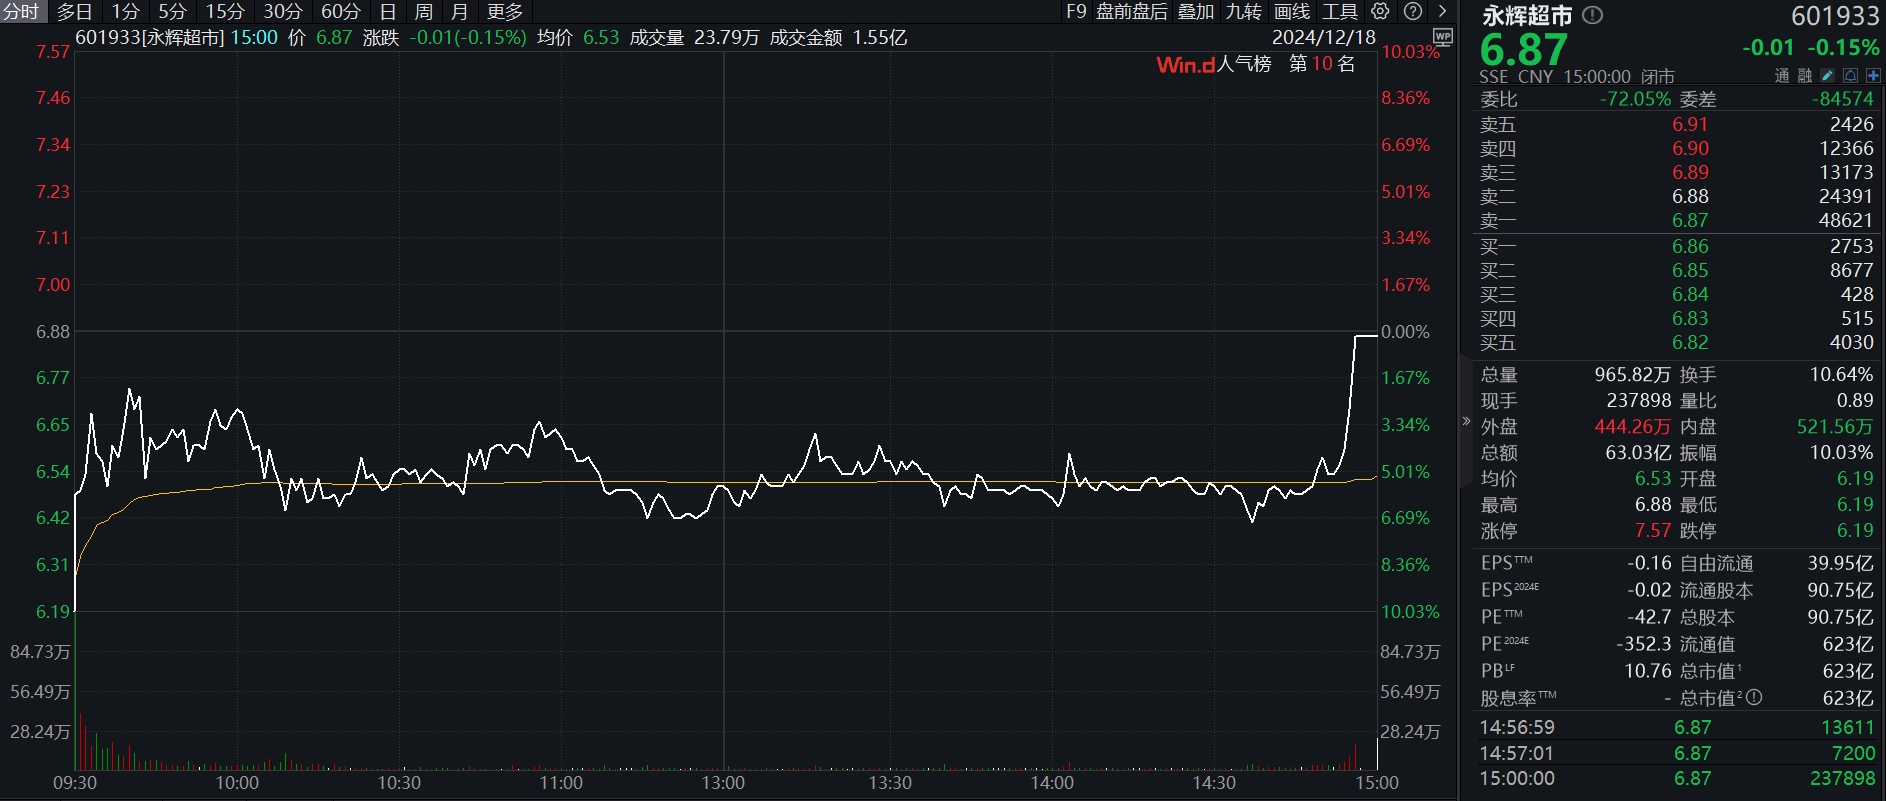Open chart settings gear icon
The height and width of the screenshot is (801, 1886).
(1380, 11)
